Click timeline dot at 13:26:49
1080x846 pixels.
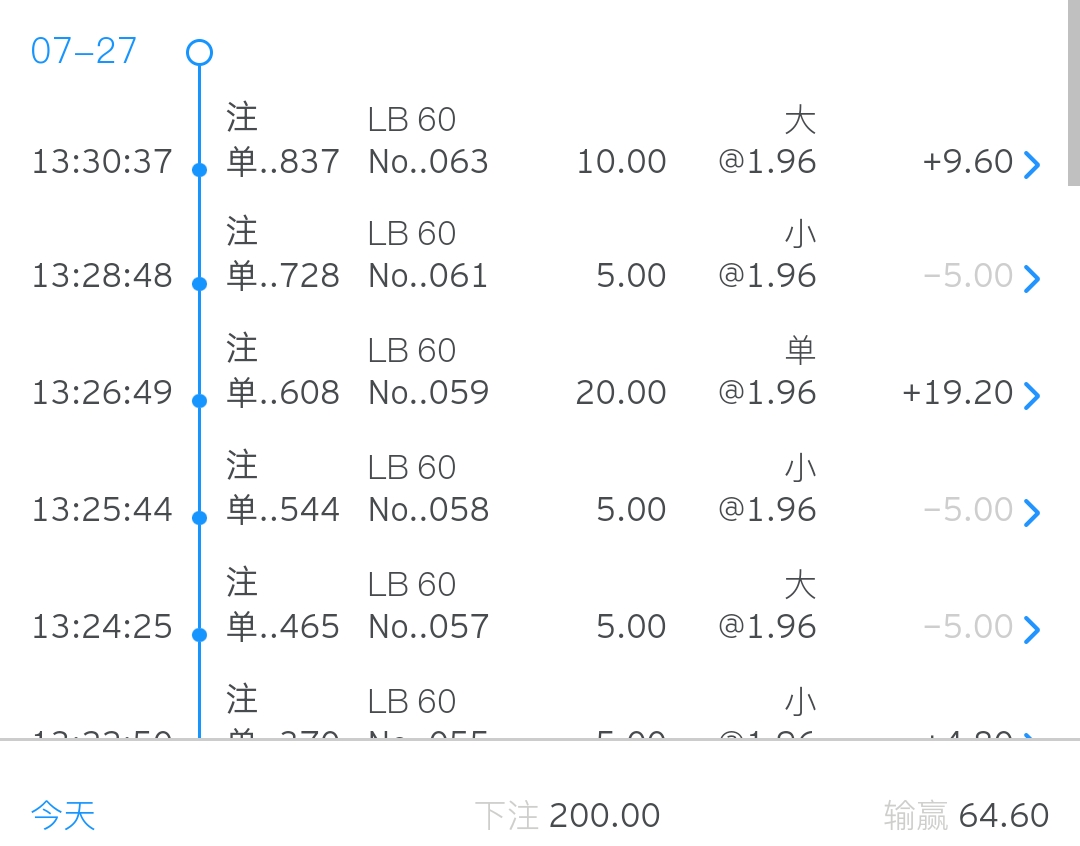pos(199,400)
